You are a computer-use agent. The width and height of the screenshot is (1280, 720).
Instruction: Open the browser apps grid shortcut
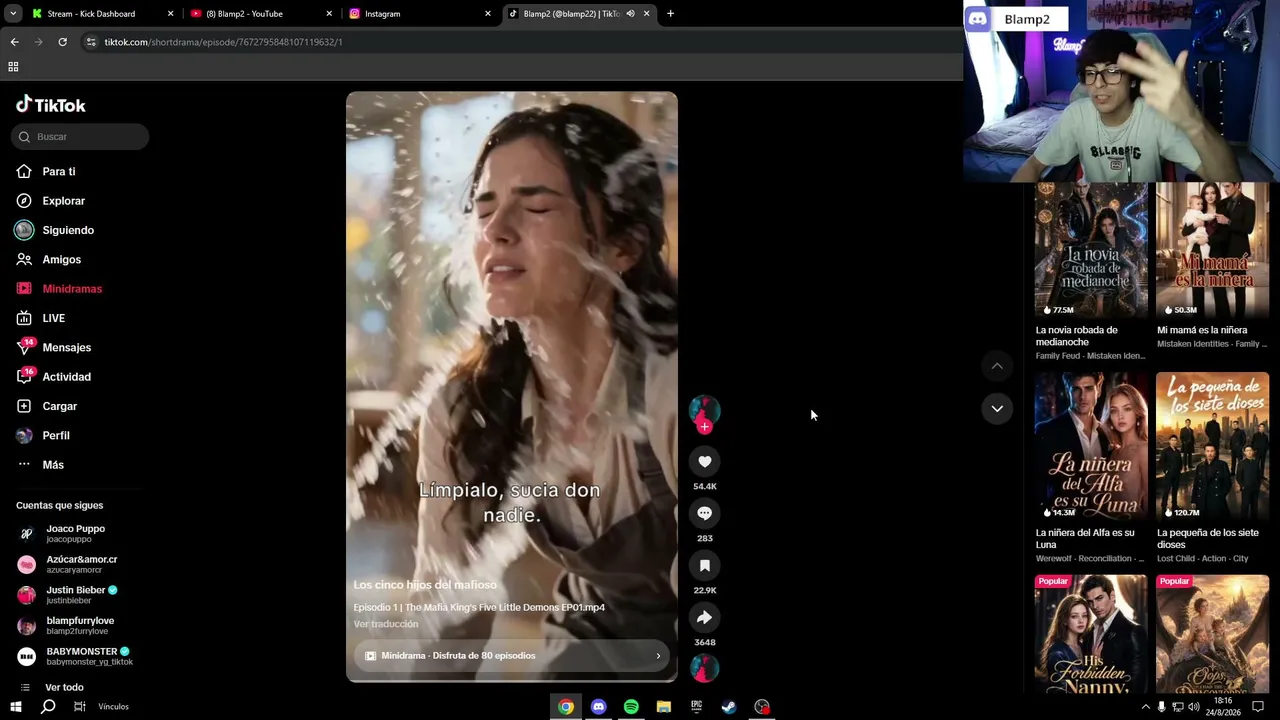click(13, 67)
